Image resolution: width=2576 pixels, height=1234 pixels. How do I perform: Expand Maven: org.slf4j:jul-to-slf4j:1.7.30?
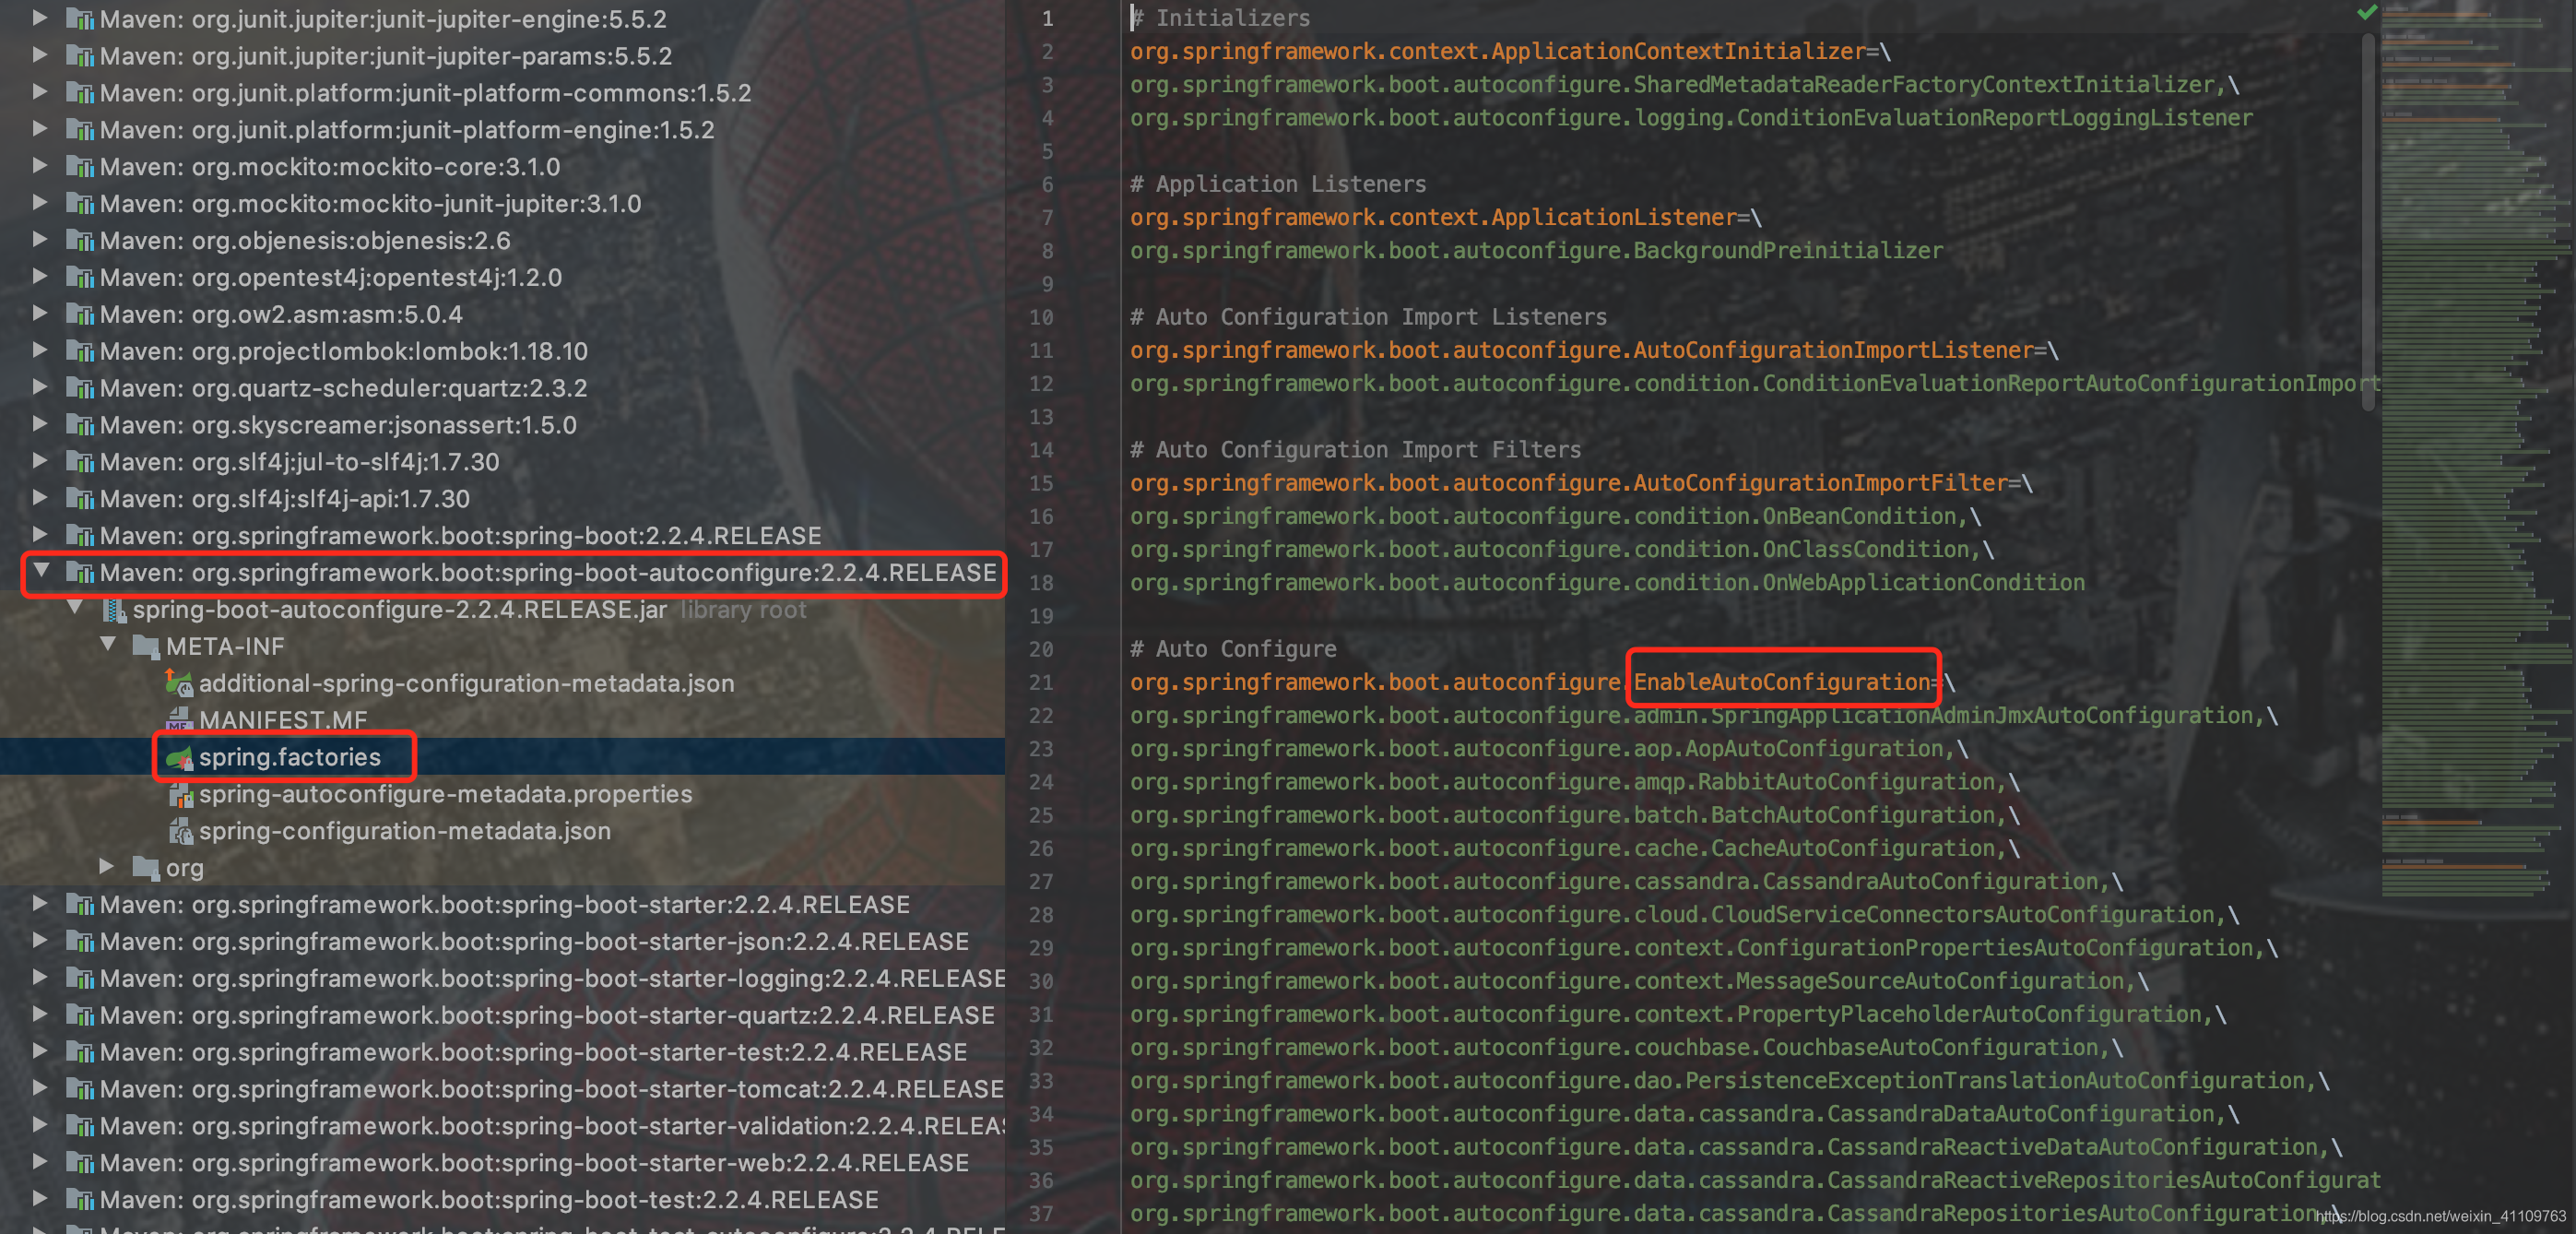[x=40, y=461]
